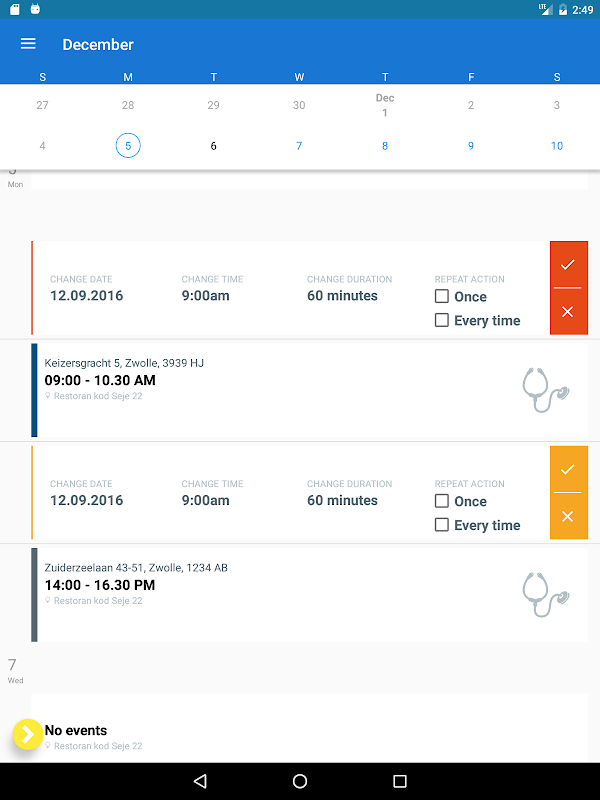Tap the stethoscope icon on Keizersgracht appointment
This screenshot has width=600, height=800.
point(545,390)
